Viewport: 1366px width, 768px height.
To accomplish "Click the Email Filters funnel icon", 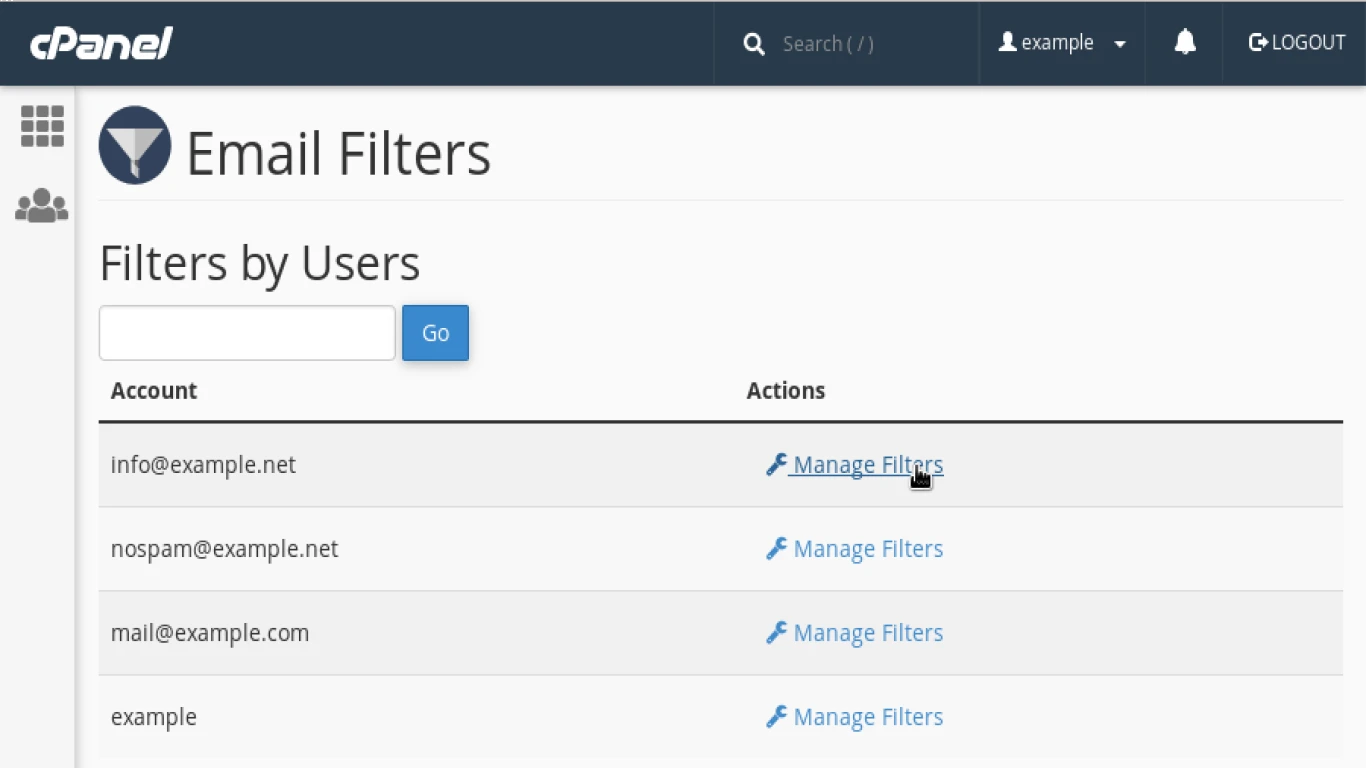I will (135, 145).
